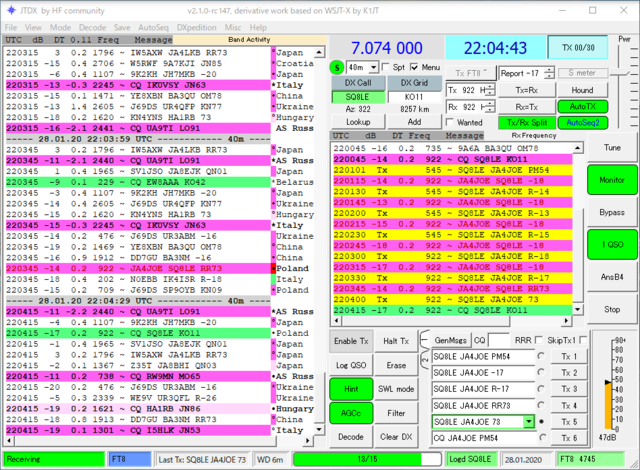
Task: Click the Bypass button
Action: click(x=612, y=212)
